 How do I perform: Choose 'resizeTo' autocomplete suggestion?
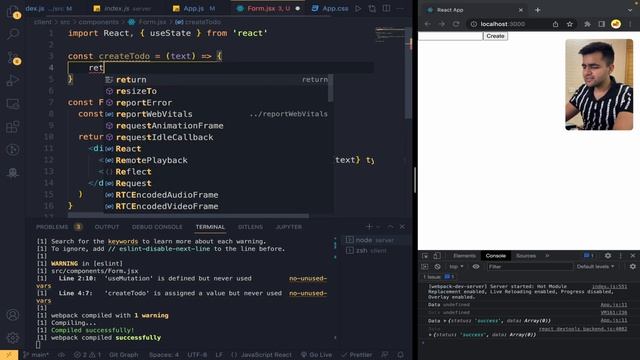[216, 91]
